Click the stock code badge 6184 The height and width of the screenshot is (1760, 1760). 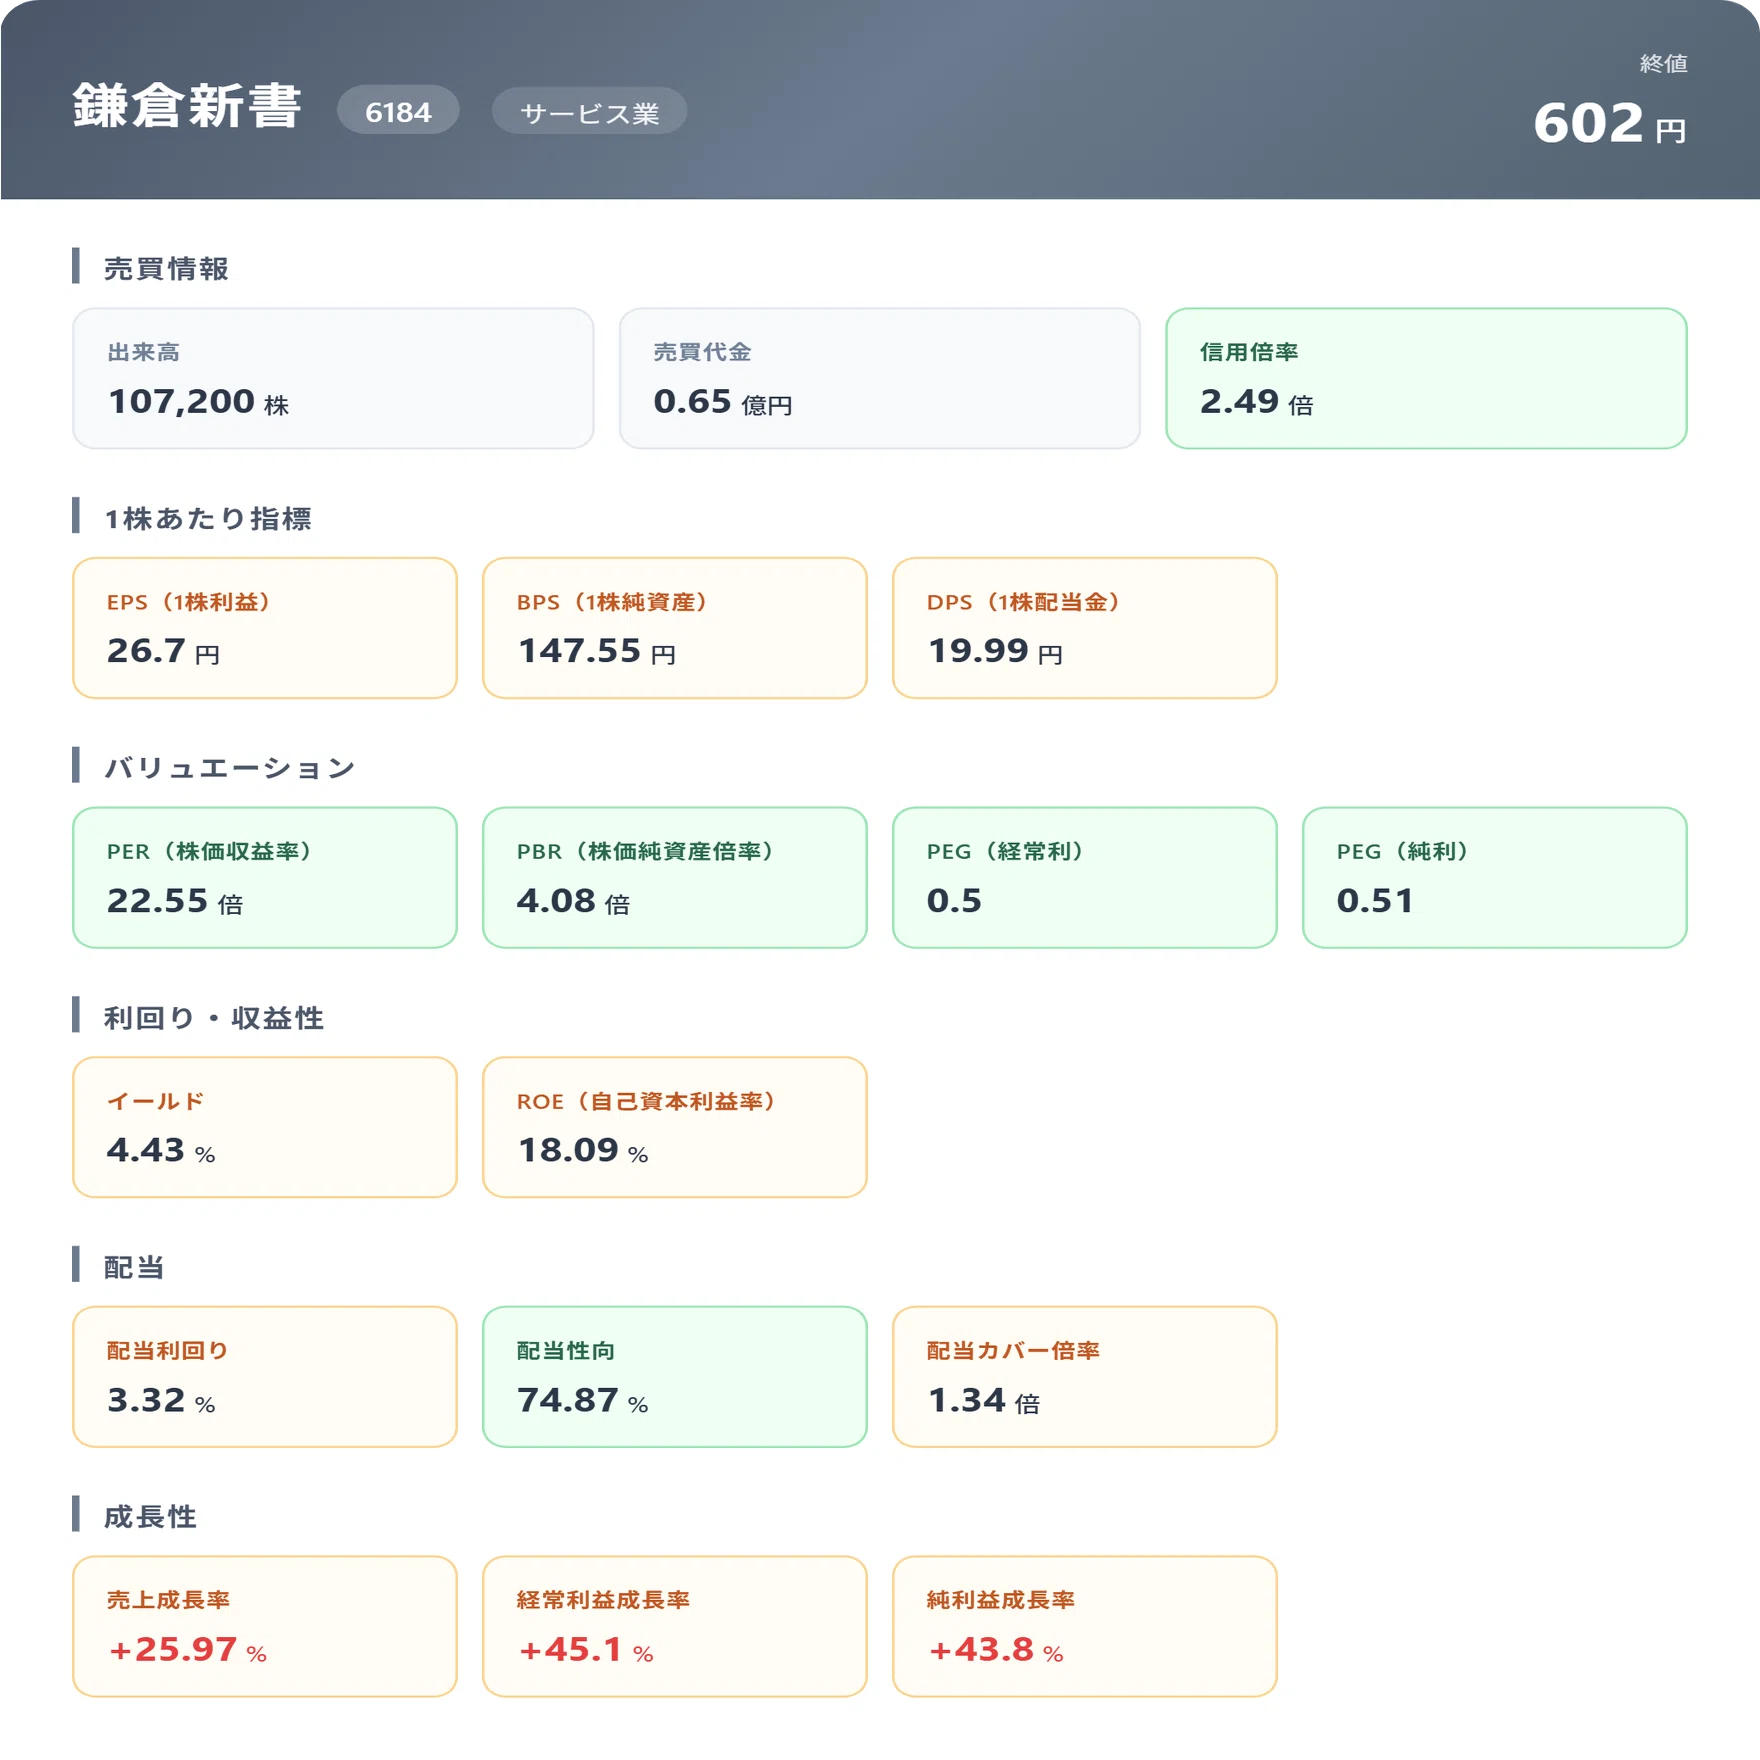tap(398, 111)
